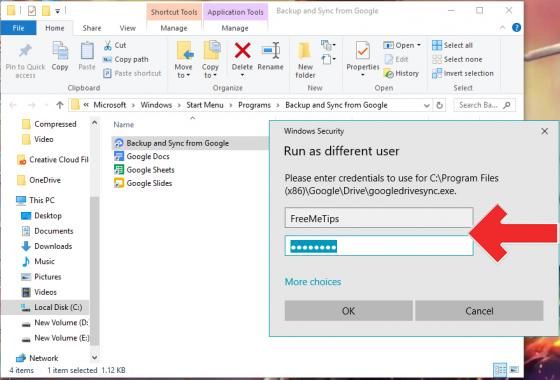Click the Cut scissors icon

tap(108, 45)
